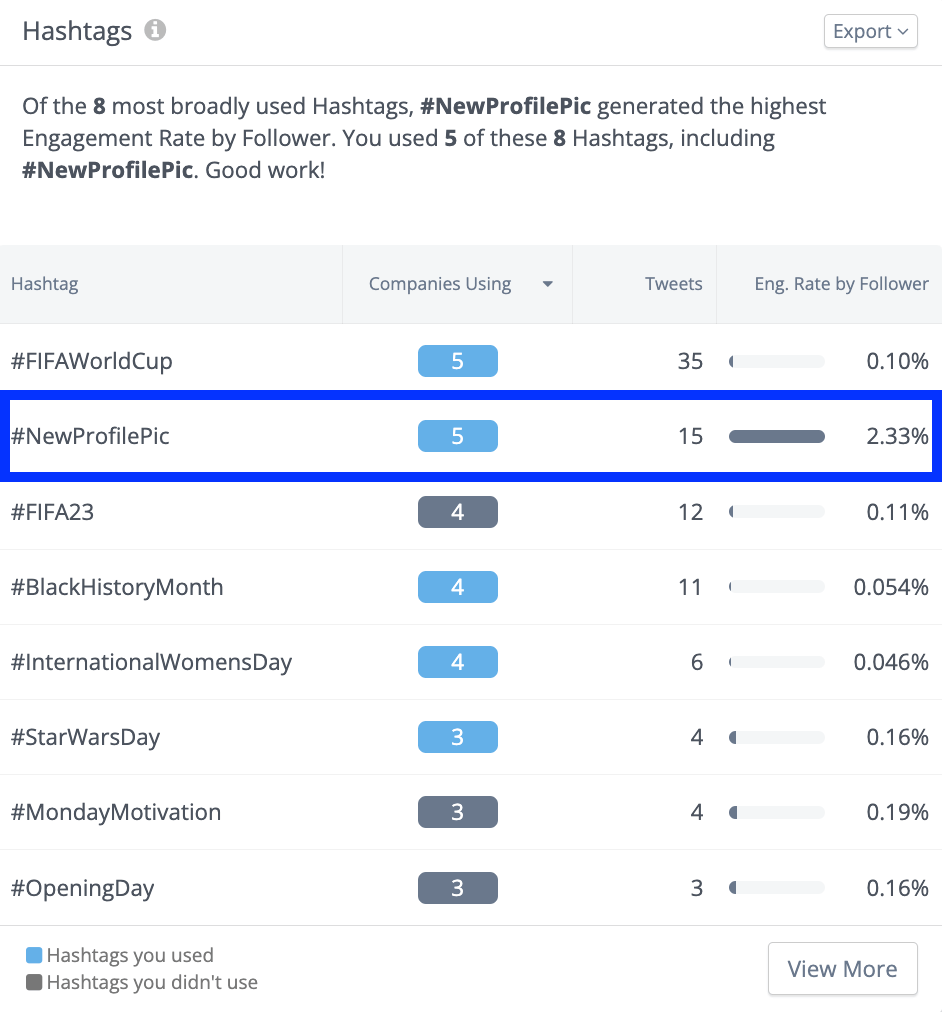Screen dimensions: 942x1012
Task: Click the blue badge beside #StarWarsDay
Action: 457,737
